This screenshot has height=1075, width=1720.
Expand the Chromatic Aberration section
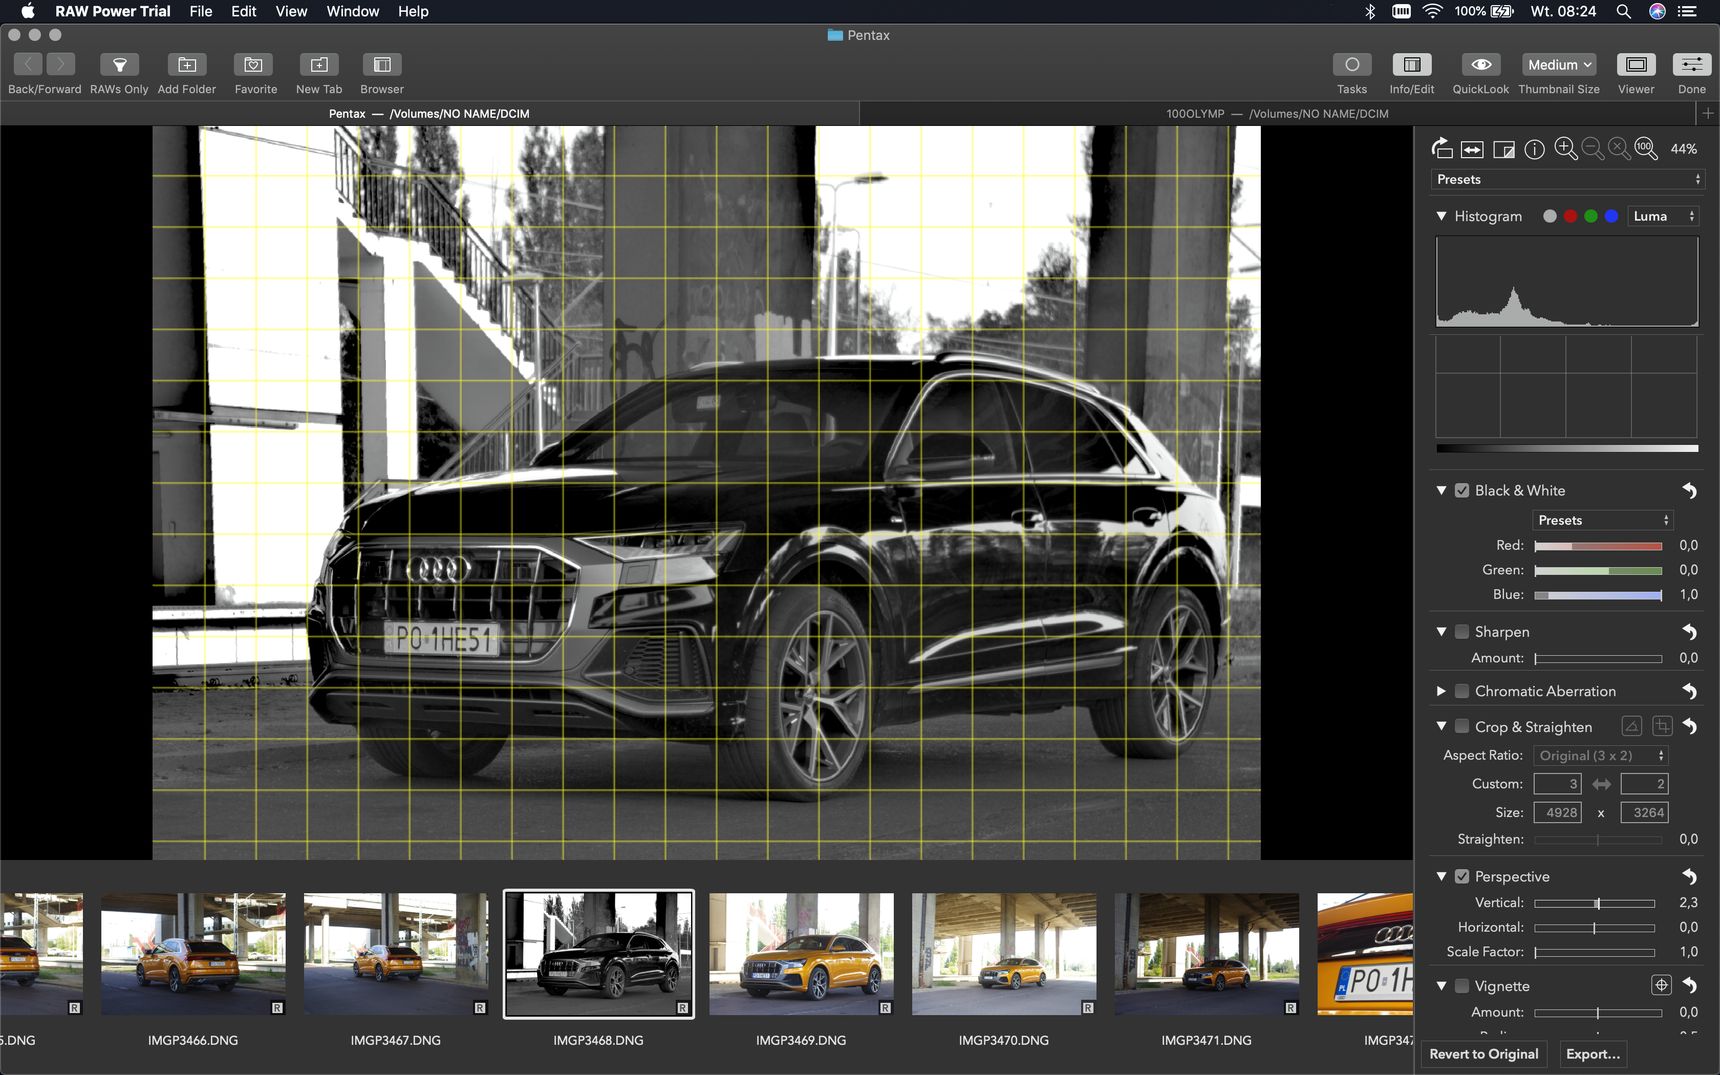[x=1441, y=691]
